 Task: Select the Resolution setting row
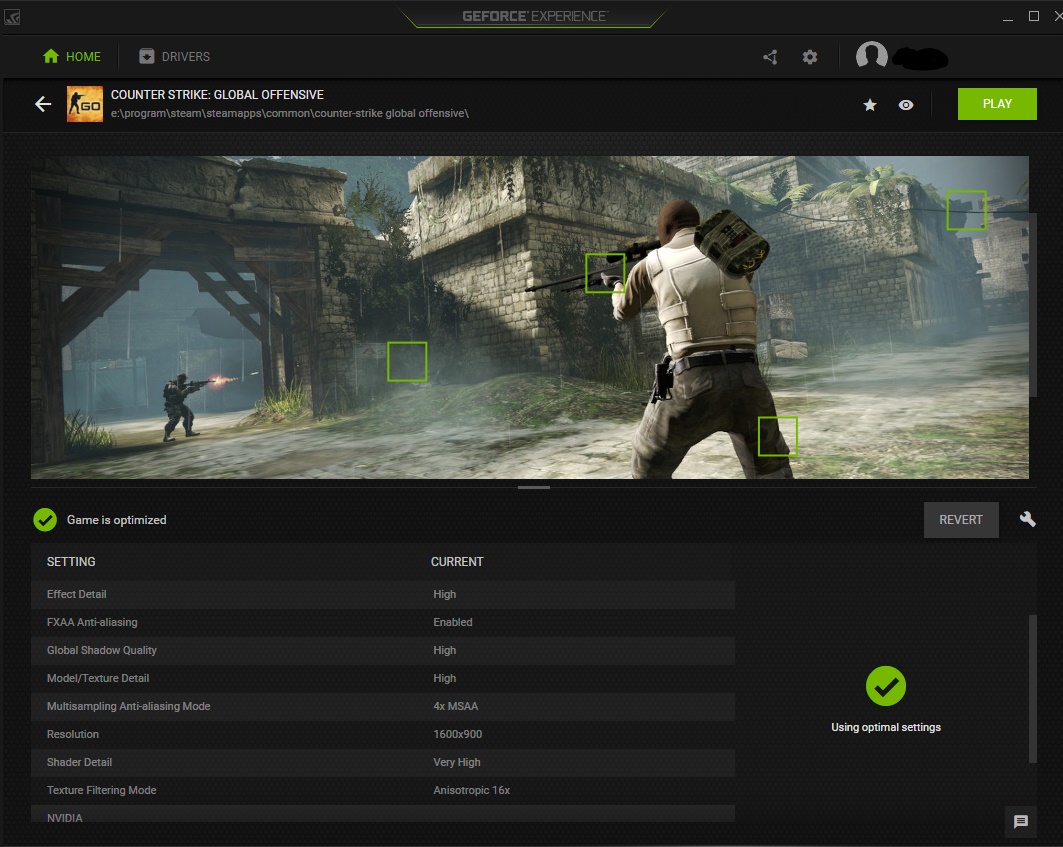(x=383, y=734)
